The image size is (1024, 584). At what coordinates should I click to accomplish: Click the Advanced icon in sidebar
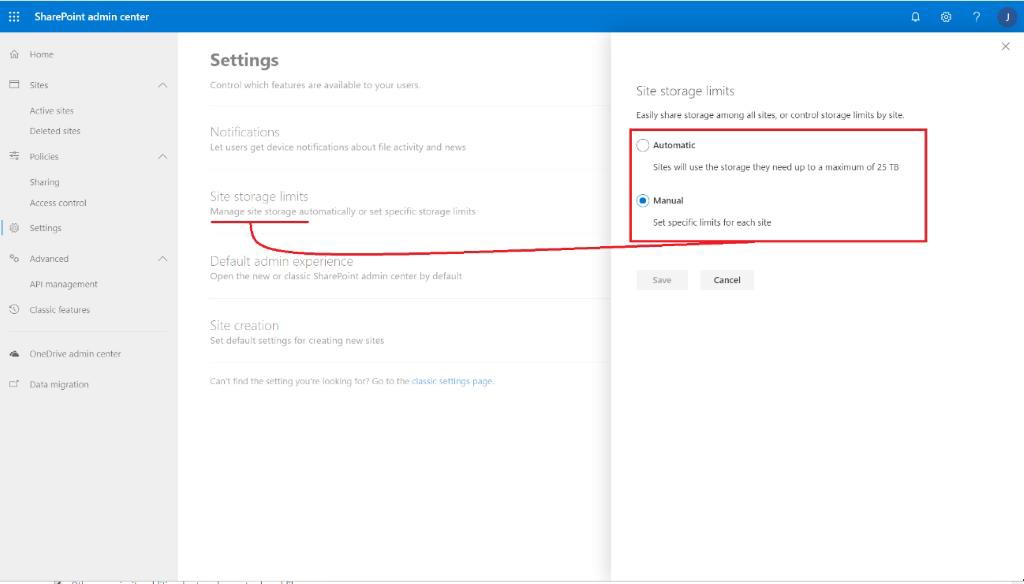pos(14,258)
